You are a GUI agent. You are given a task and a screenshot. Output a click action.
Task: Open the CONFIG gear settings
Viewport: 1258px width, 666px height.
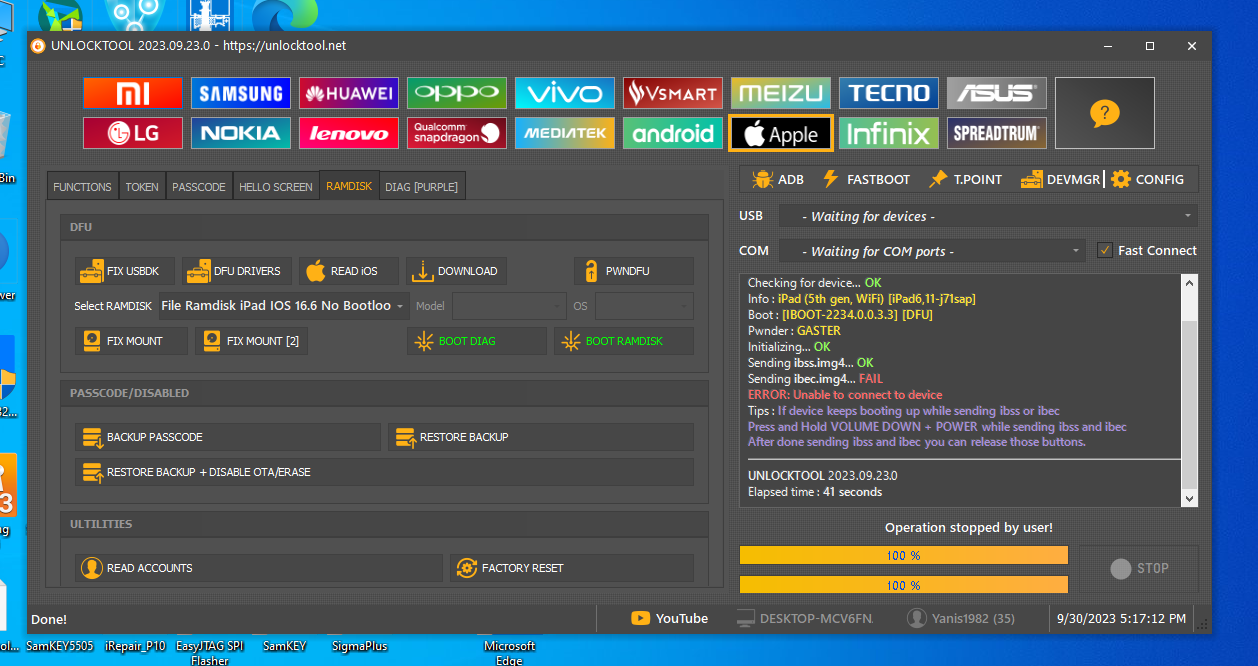click(1148, 179)
